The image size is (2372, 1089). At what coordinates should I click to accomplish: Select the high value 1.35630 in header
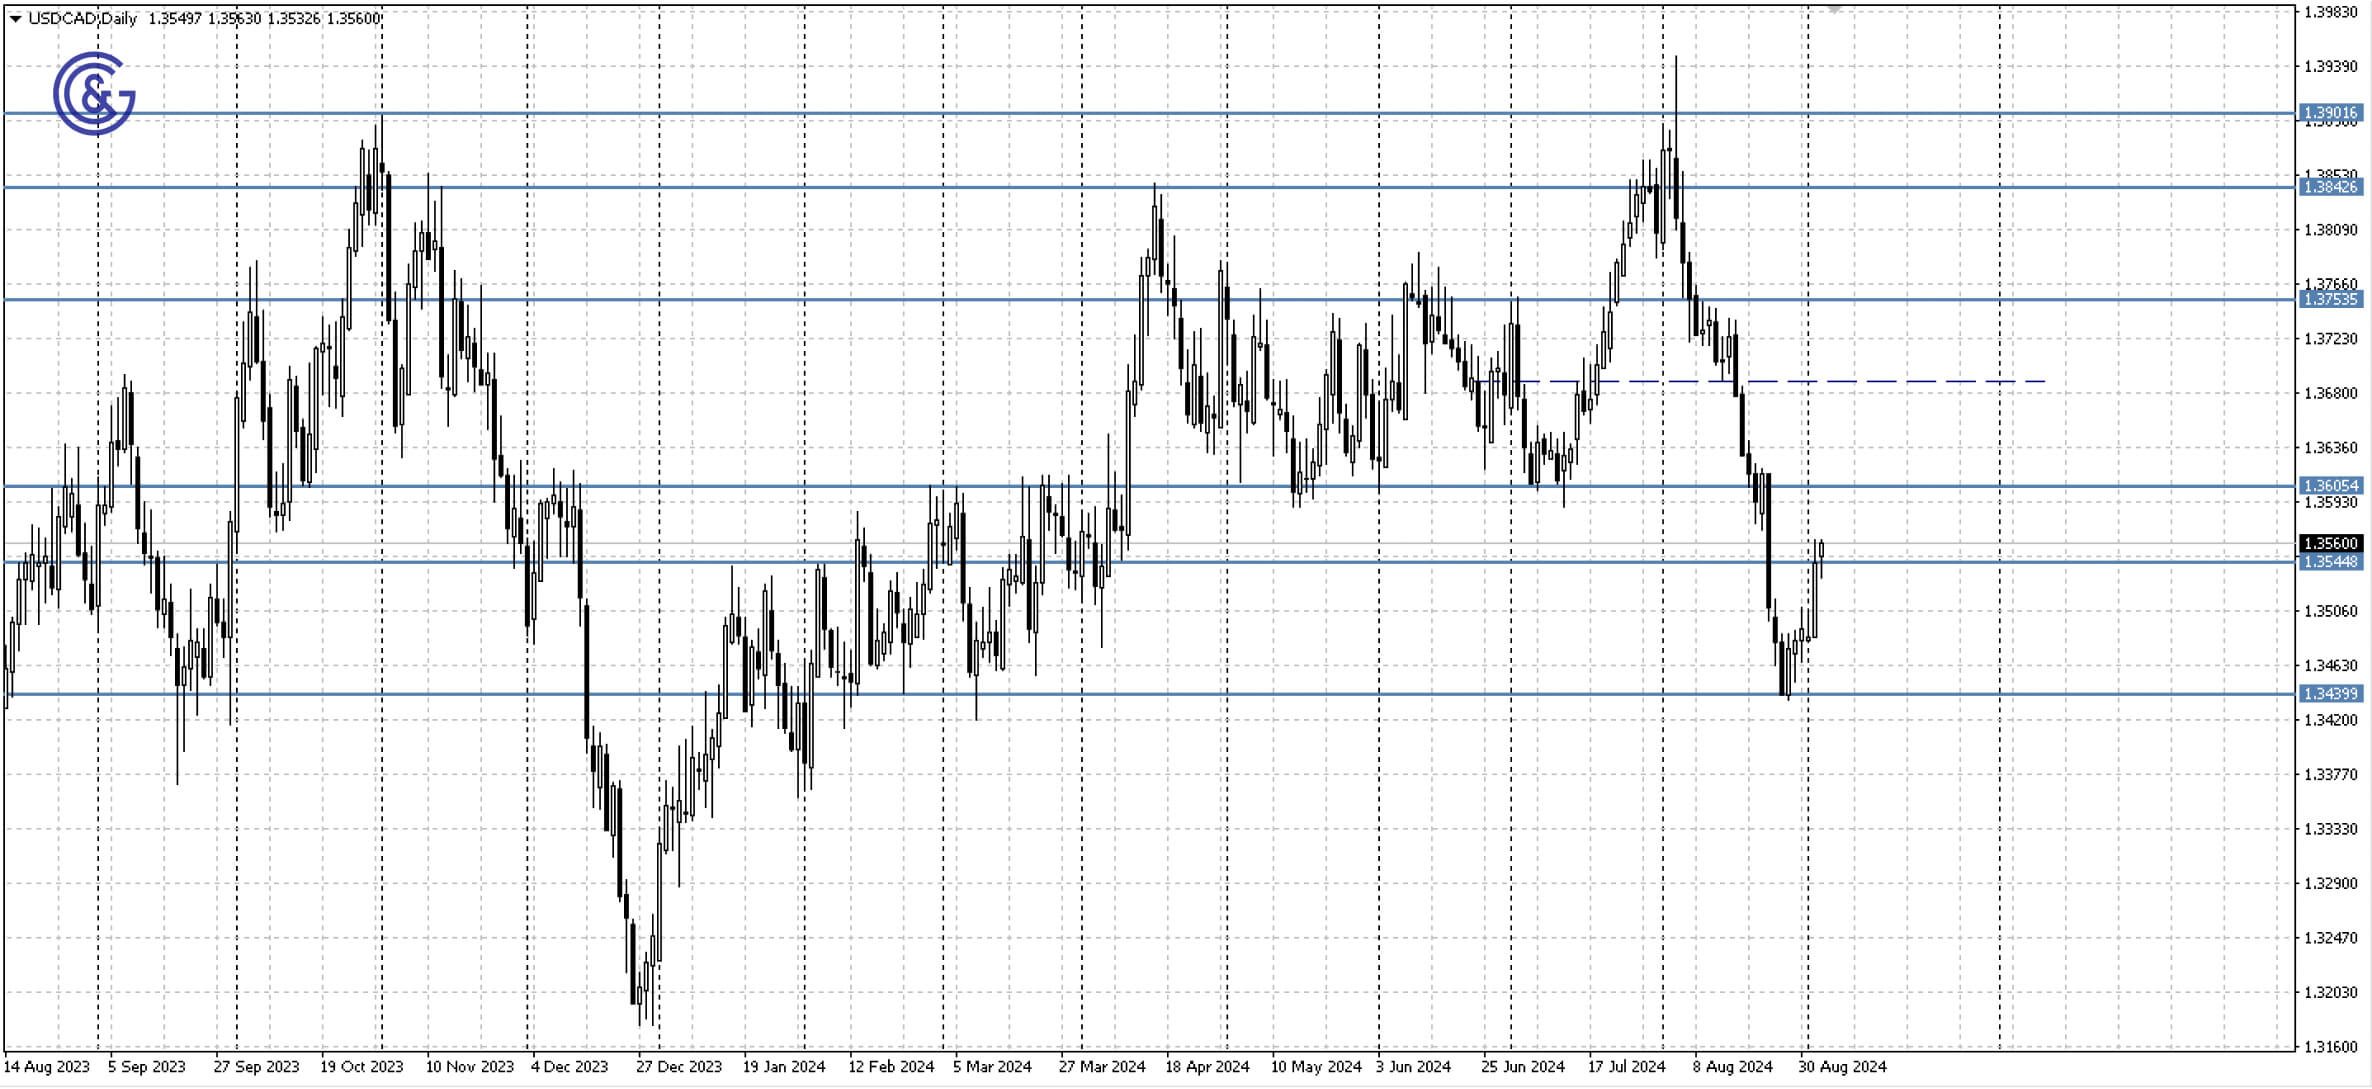click(234, 17)
